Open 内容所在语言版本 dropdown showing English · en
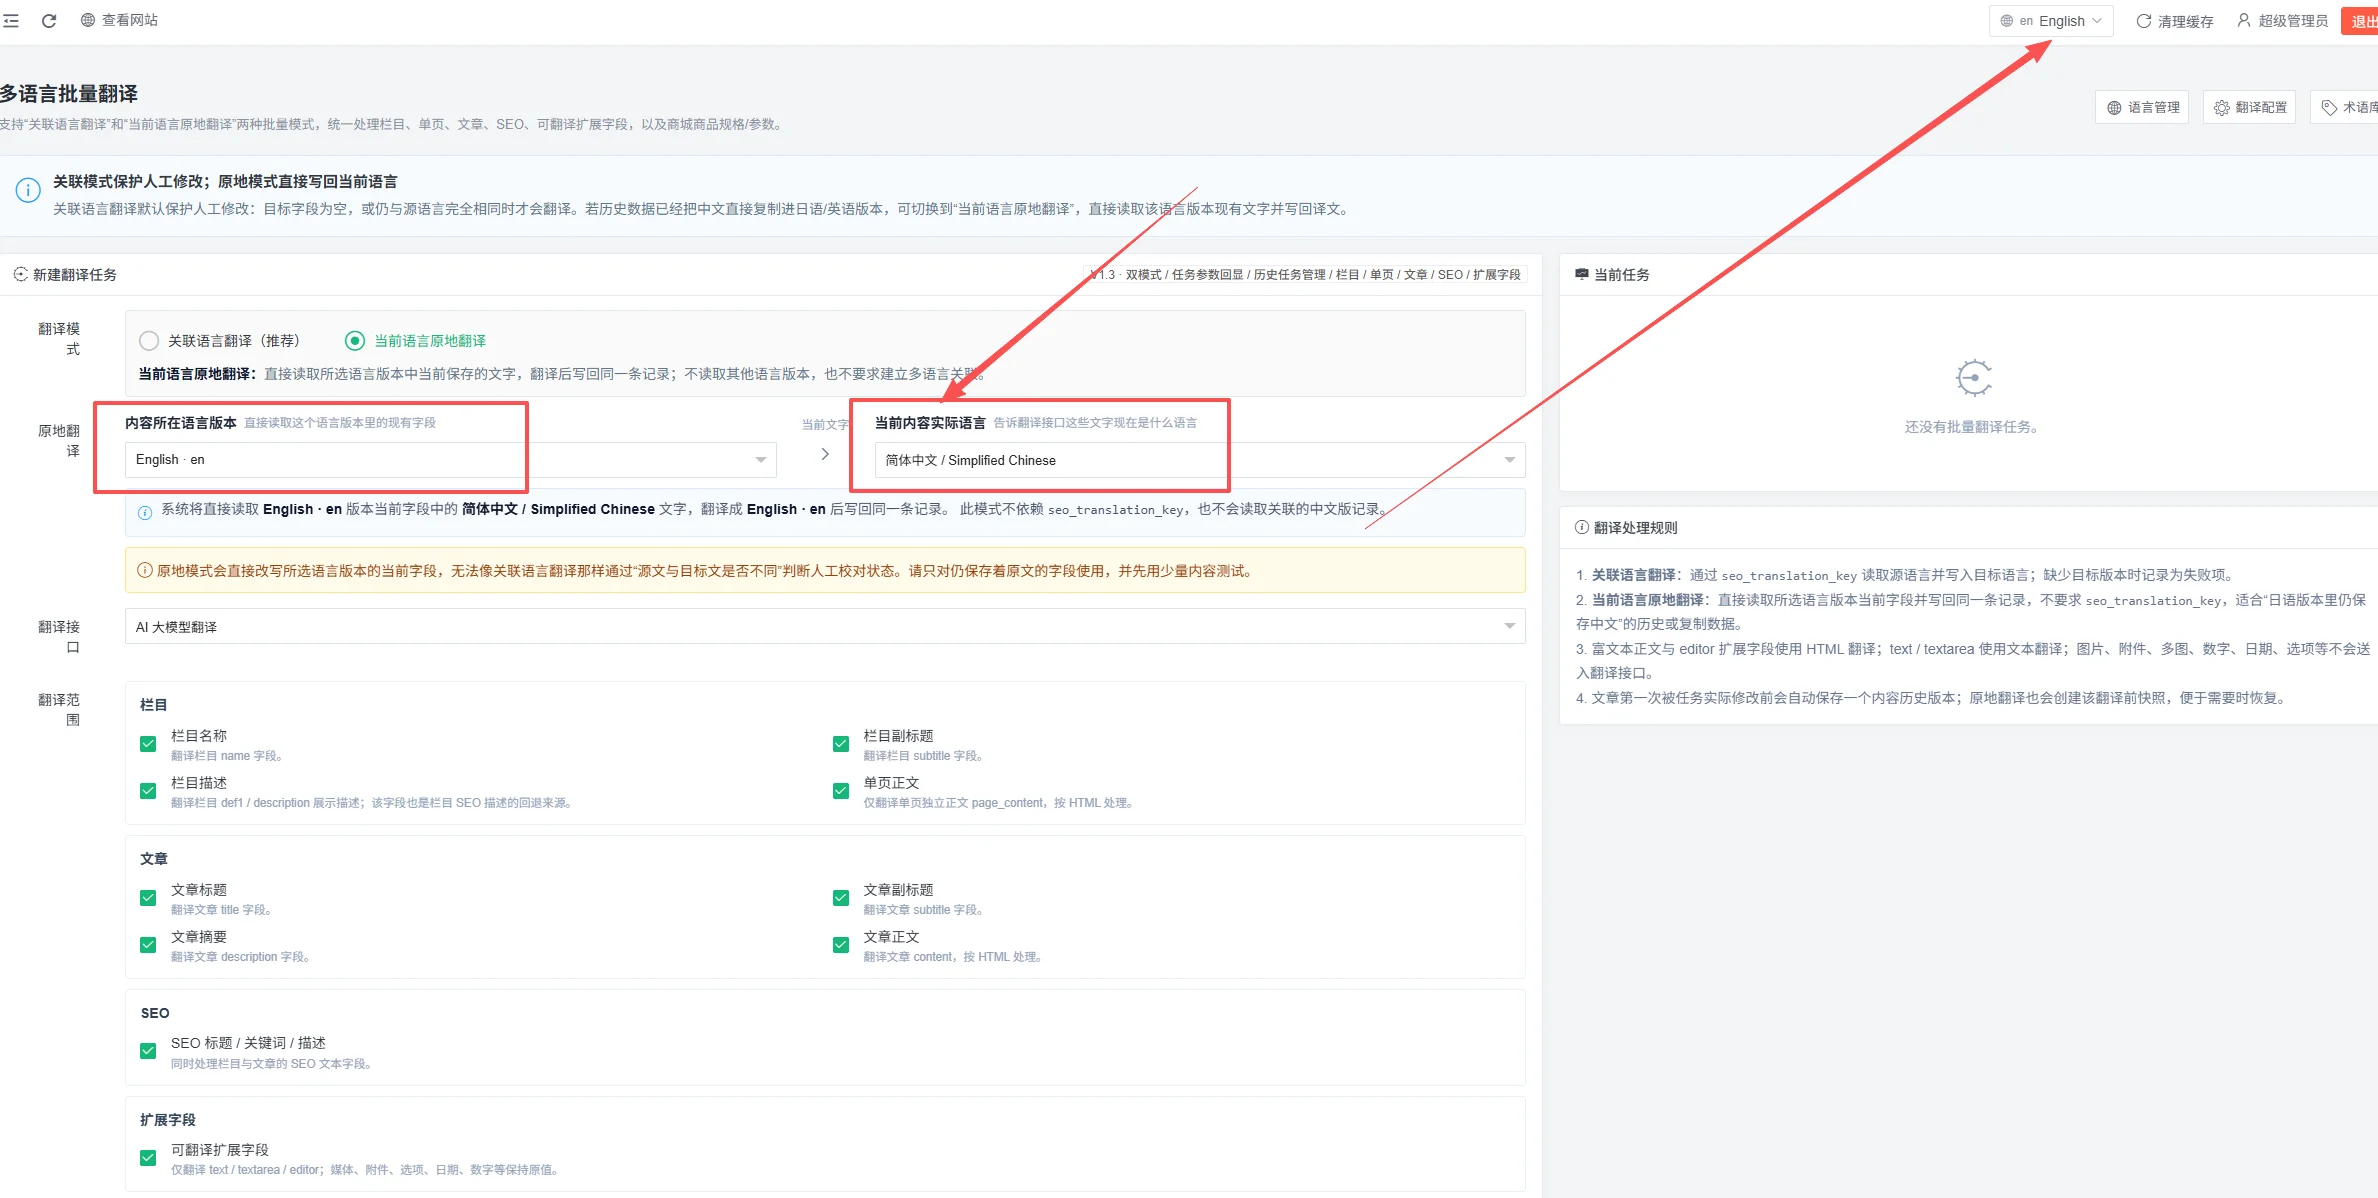This screenshot has width=2378, height=1198. [x=450, y=460]
